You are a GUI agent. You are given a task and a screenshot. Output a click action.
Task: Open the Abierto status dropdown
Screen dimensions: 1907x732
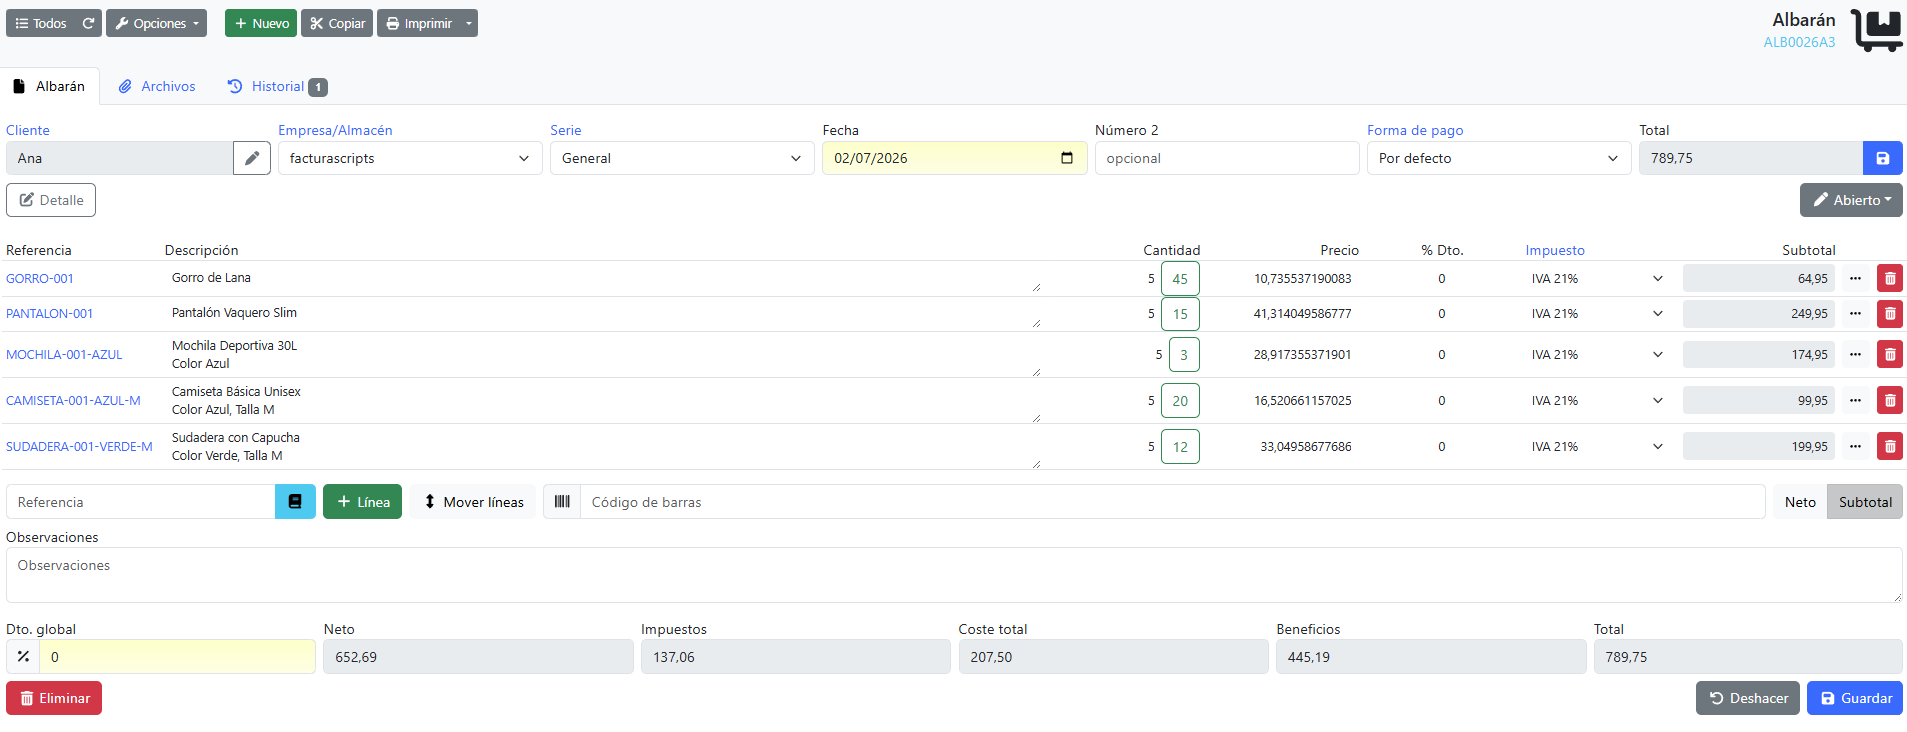click(x=1851, y=200)
